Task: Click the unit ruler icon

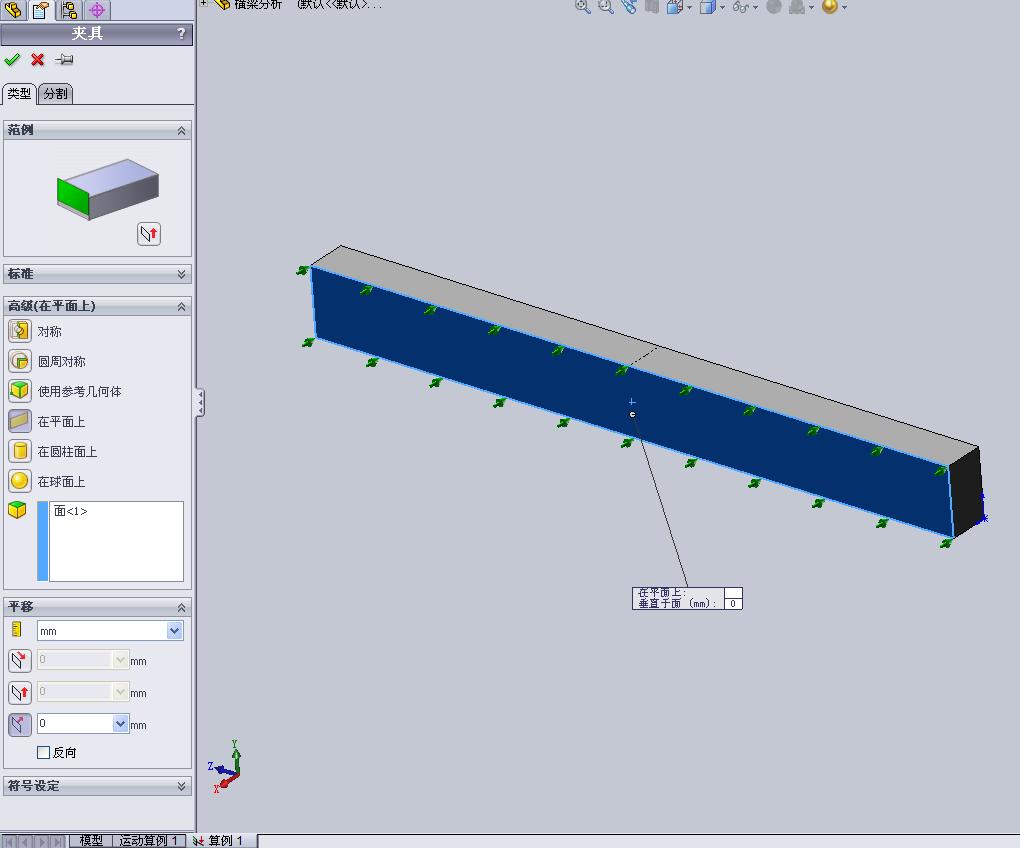Action: pyautogui.click(x=17, y=629)
